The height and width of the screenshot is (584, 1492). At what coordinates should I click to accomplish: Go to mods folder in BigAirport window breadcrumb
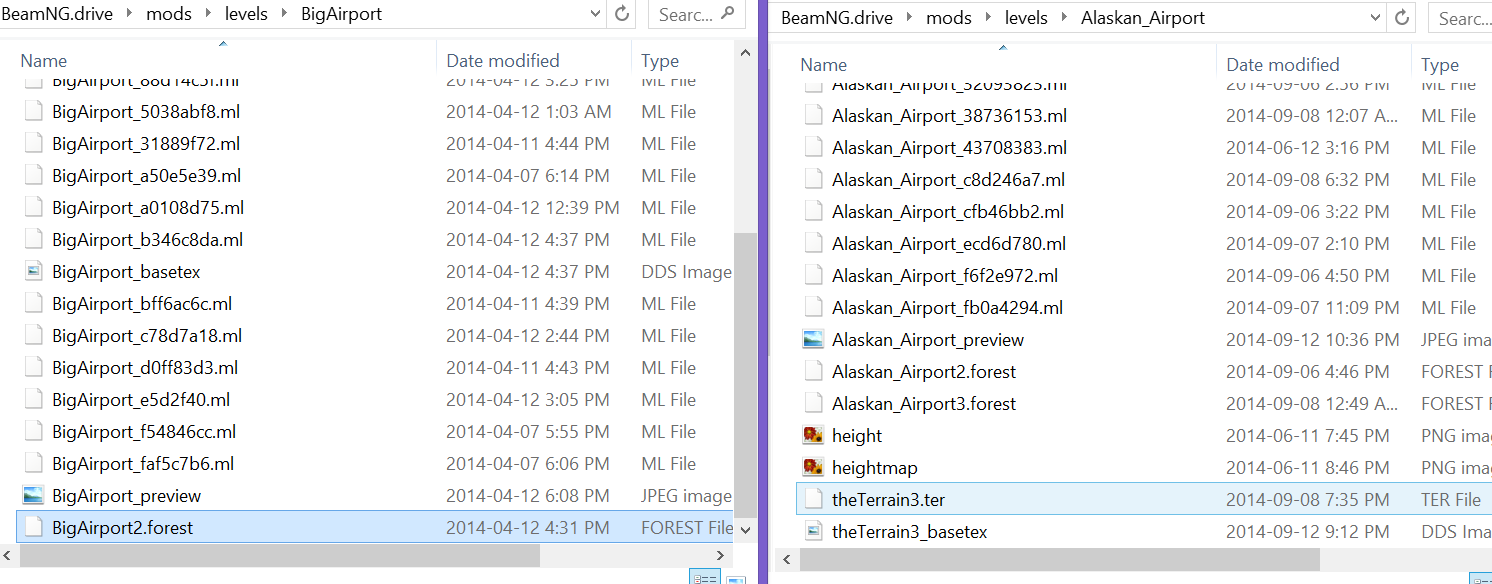(x=169, y=15)
